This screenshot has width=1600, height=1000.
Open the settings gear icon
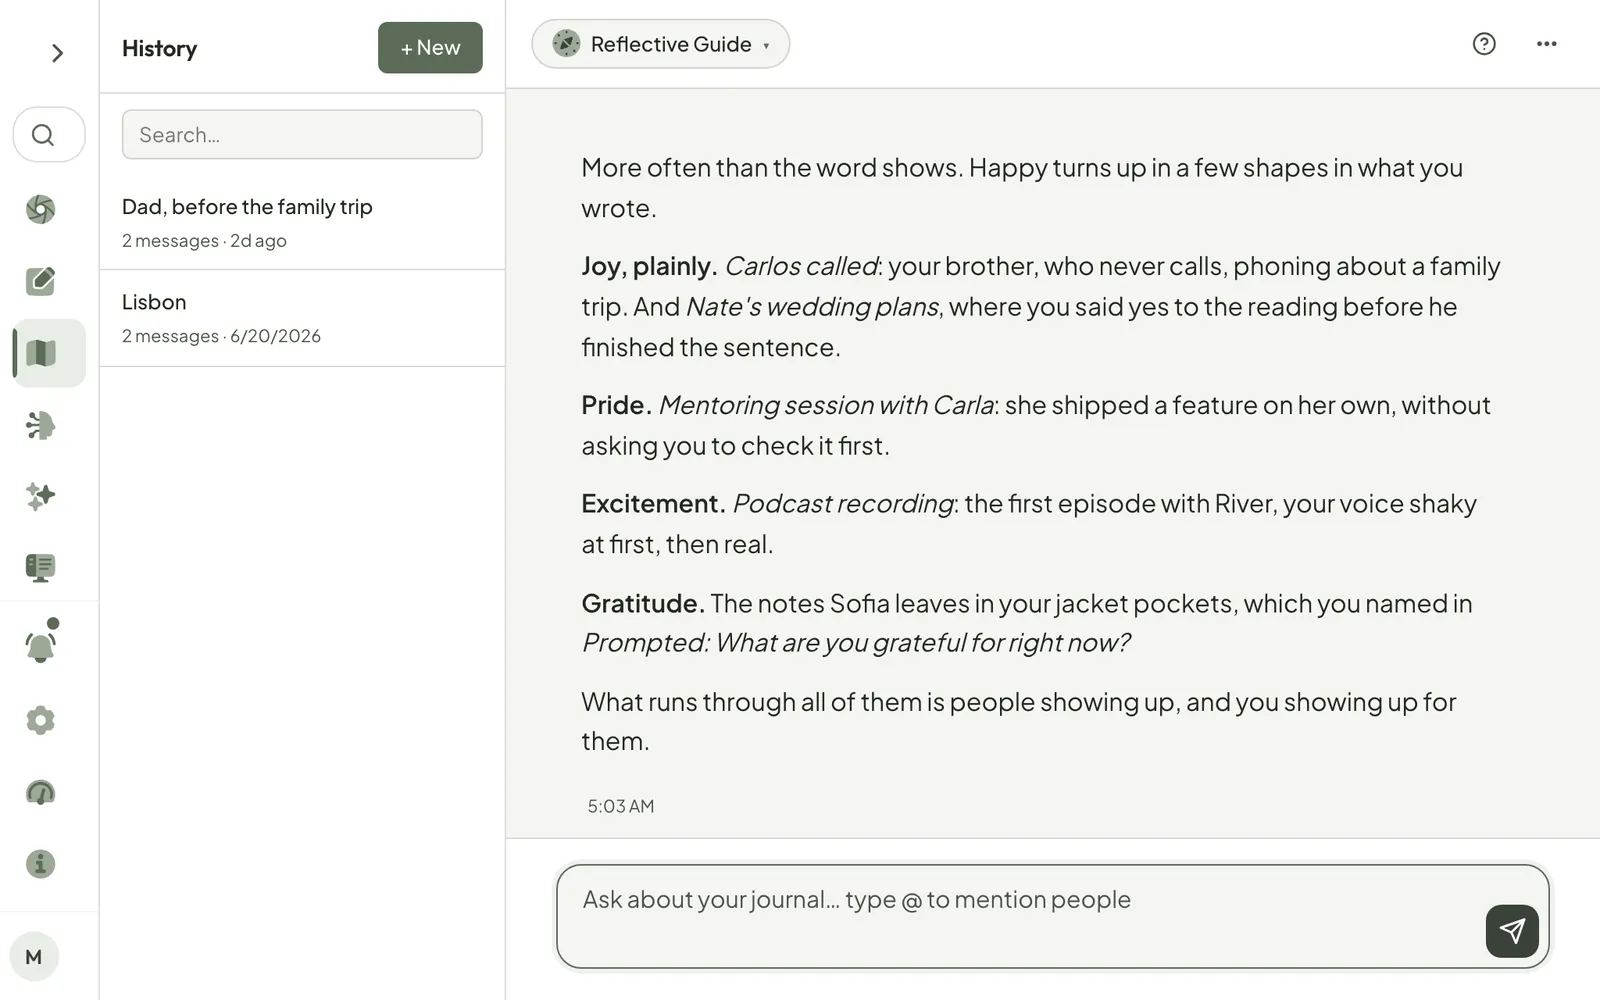pos(41,720)
